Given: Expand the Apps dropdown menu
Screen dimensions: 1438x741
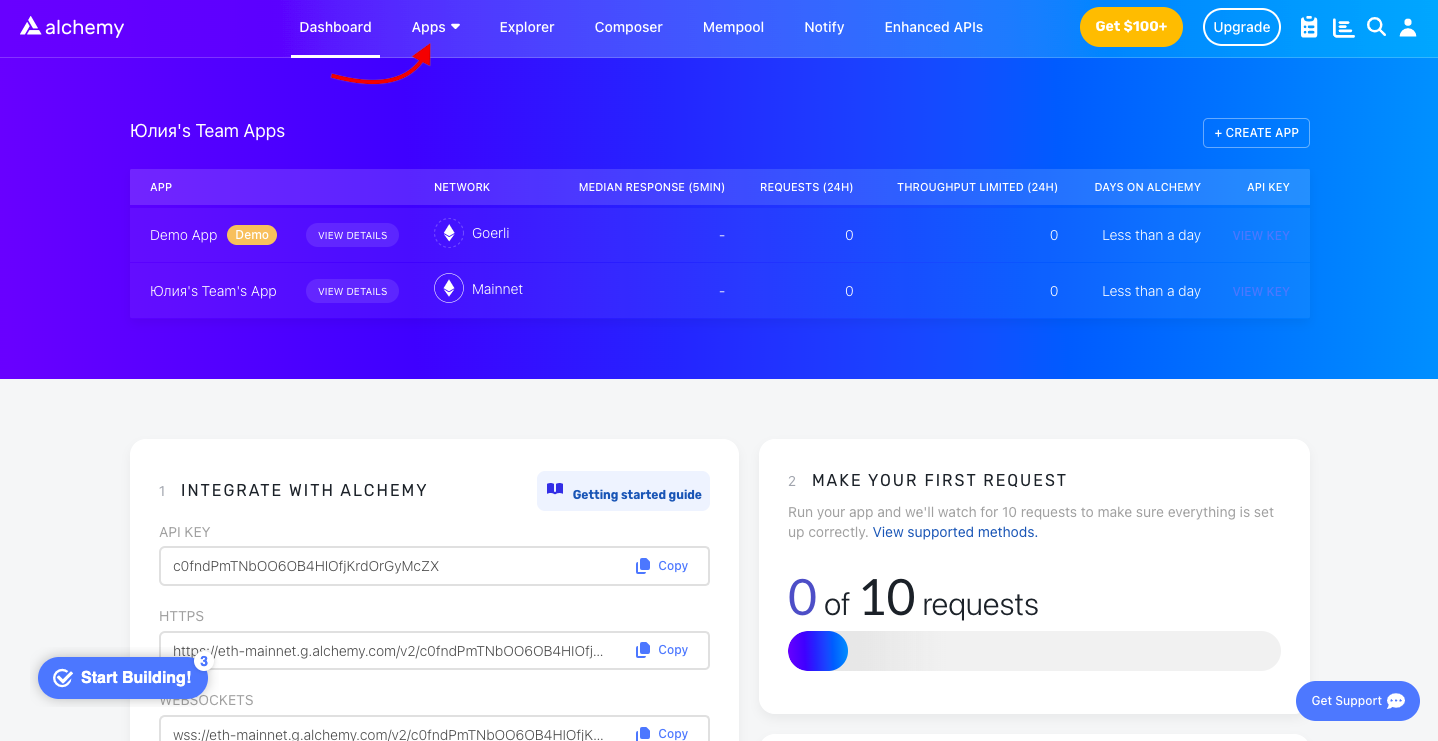Looking at the screenshot, I should 436,27.
